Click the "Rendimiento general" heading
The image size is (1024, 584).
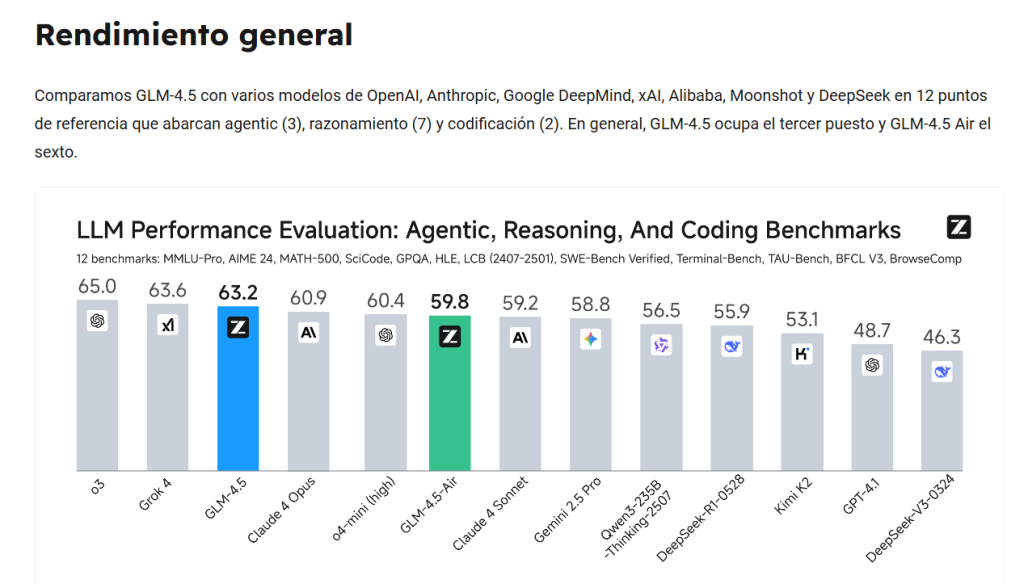coord(194,35)
